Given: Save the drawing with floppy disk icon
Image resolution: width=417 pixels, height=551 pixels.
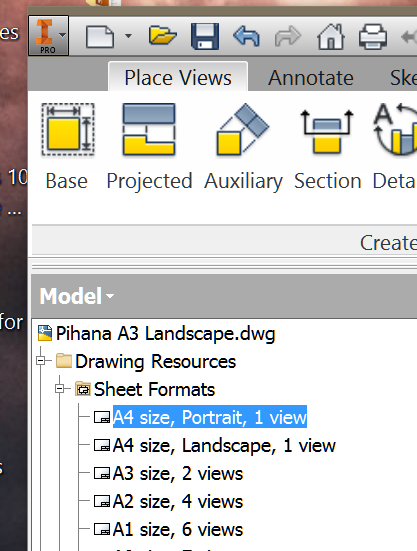Looking at the screenshot, I should pos(205,36).
